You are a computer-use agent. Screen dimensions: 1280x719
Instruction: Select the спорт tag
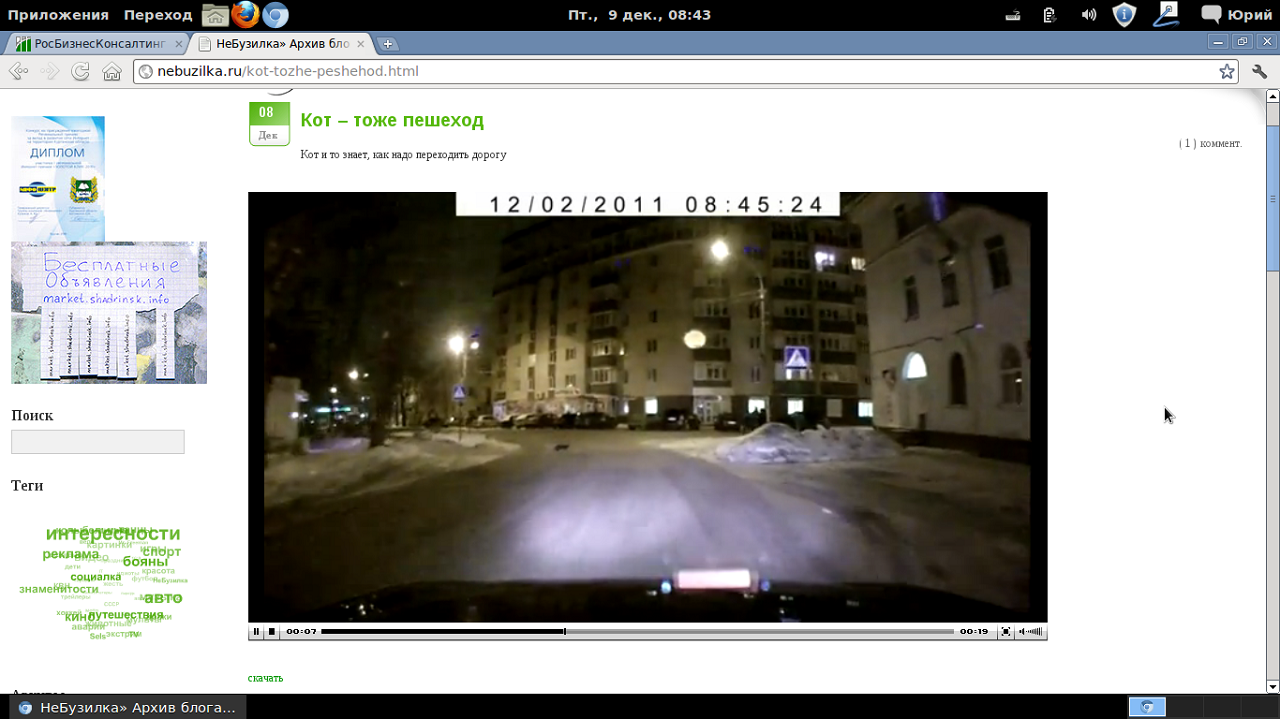(162, 552)
